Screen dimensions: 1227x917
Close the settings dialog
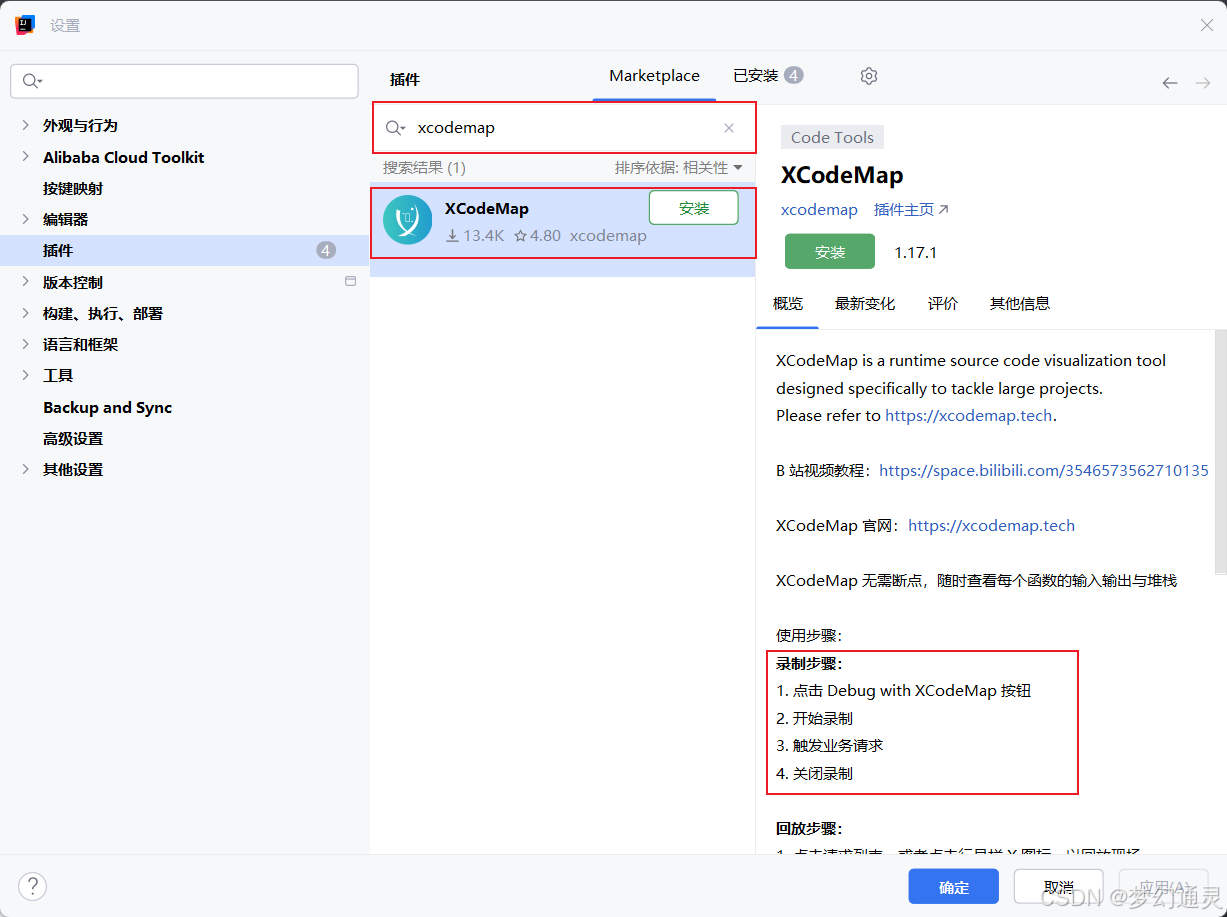1207,25
